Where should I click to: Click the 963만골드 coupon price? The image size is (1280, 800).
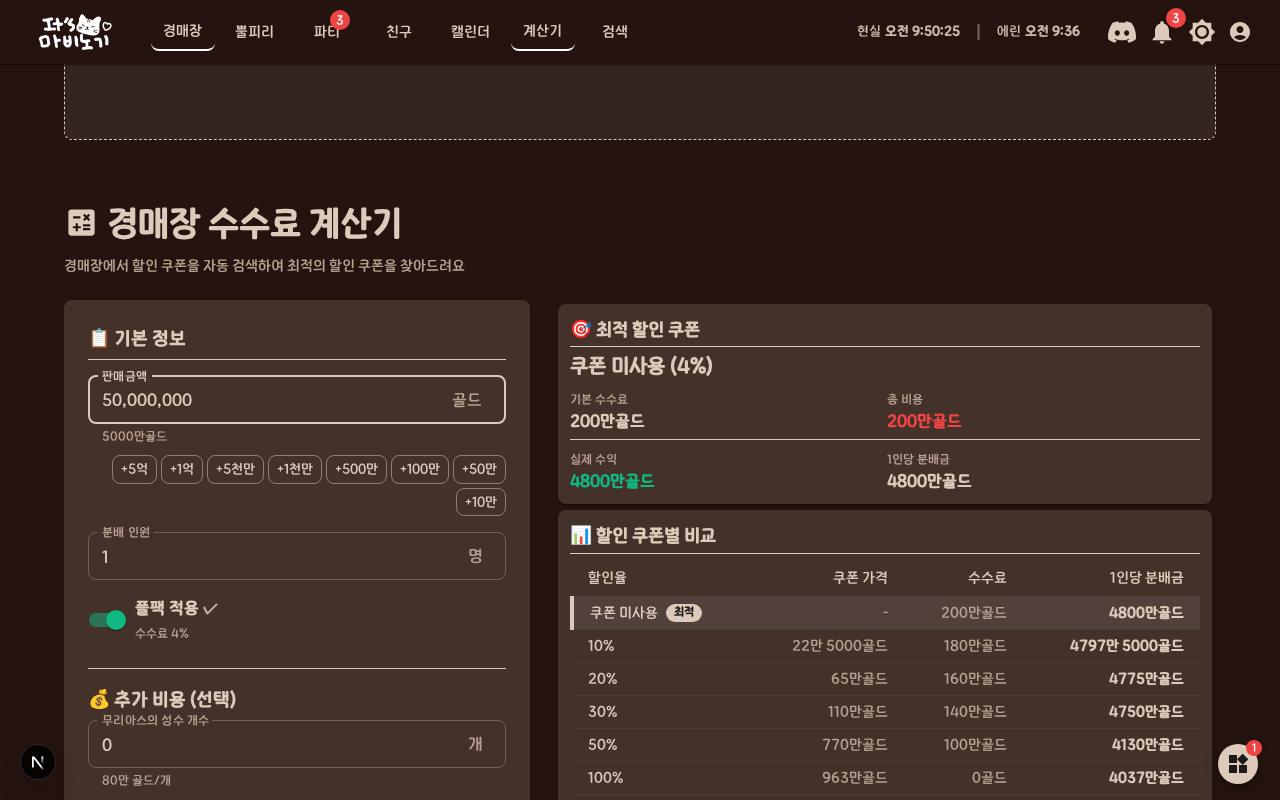855,778
